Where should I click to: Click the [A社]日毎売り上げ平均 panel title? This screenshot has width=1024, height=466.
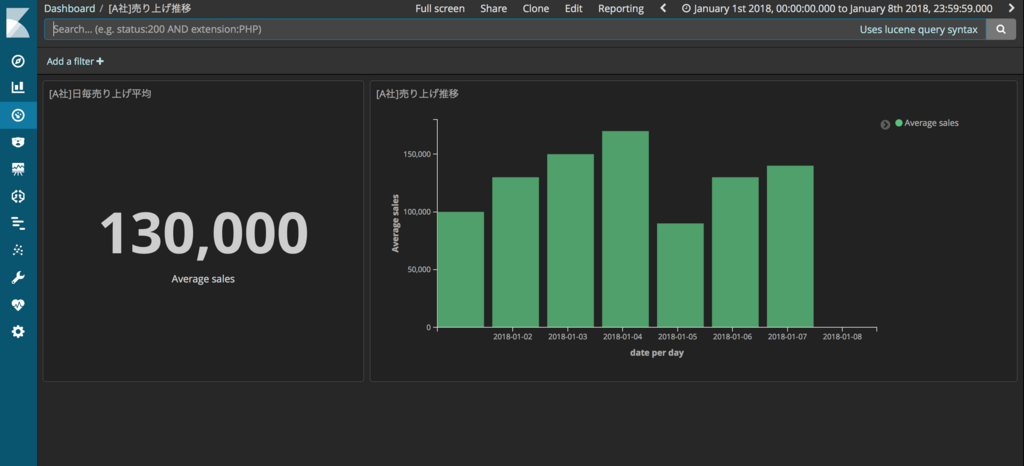point(101,94)
